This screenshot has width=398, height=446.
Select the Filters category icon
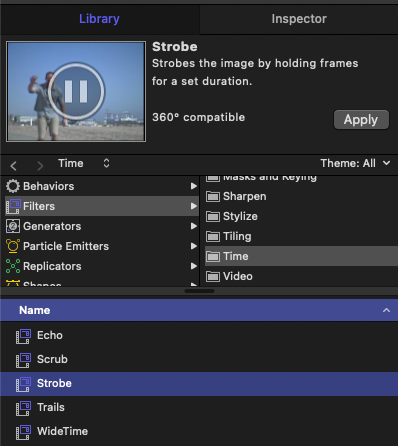point(13,206)
